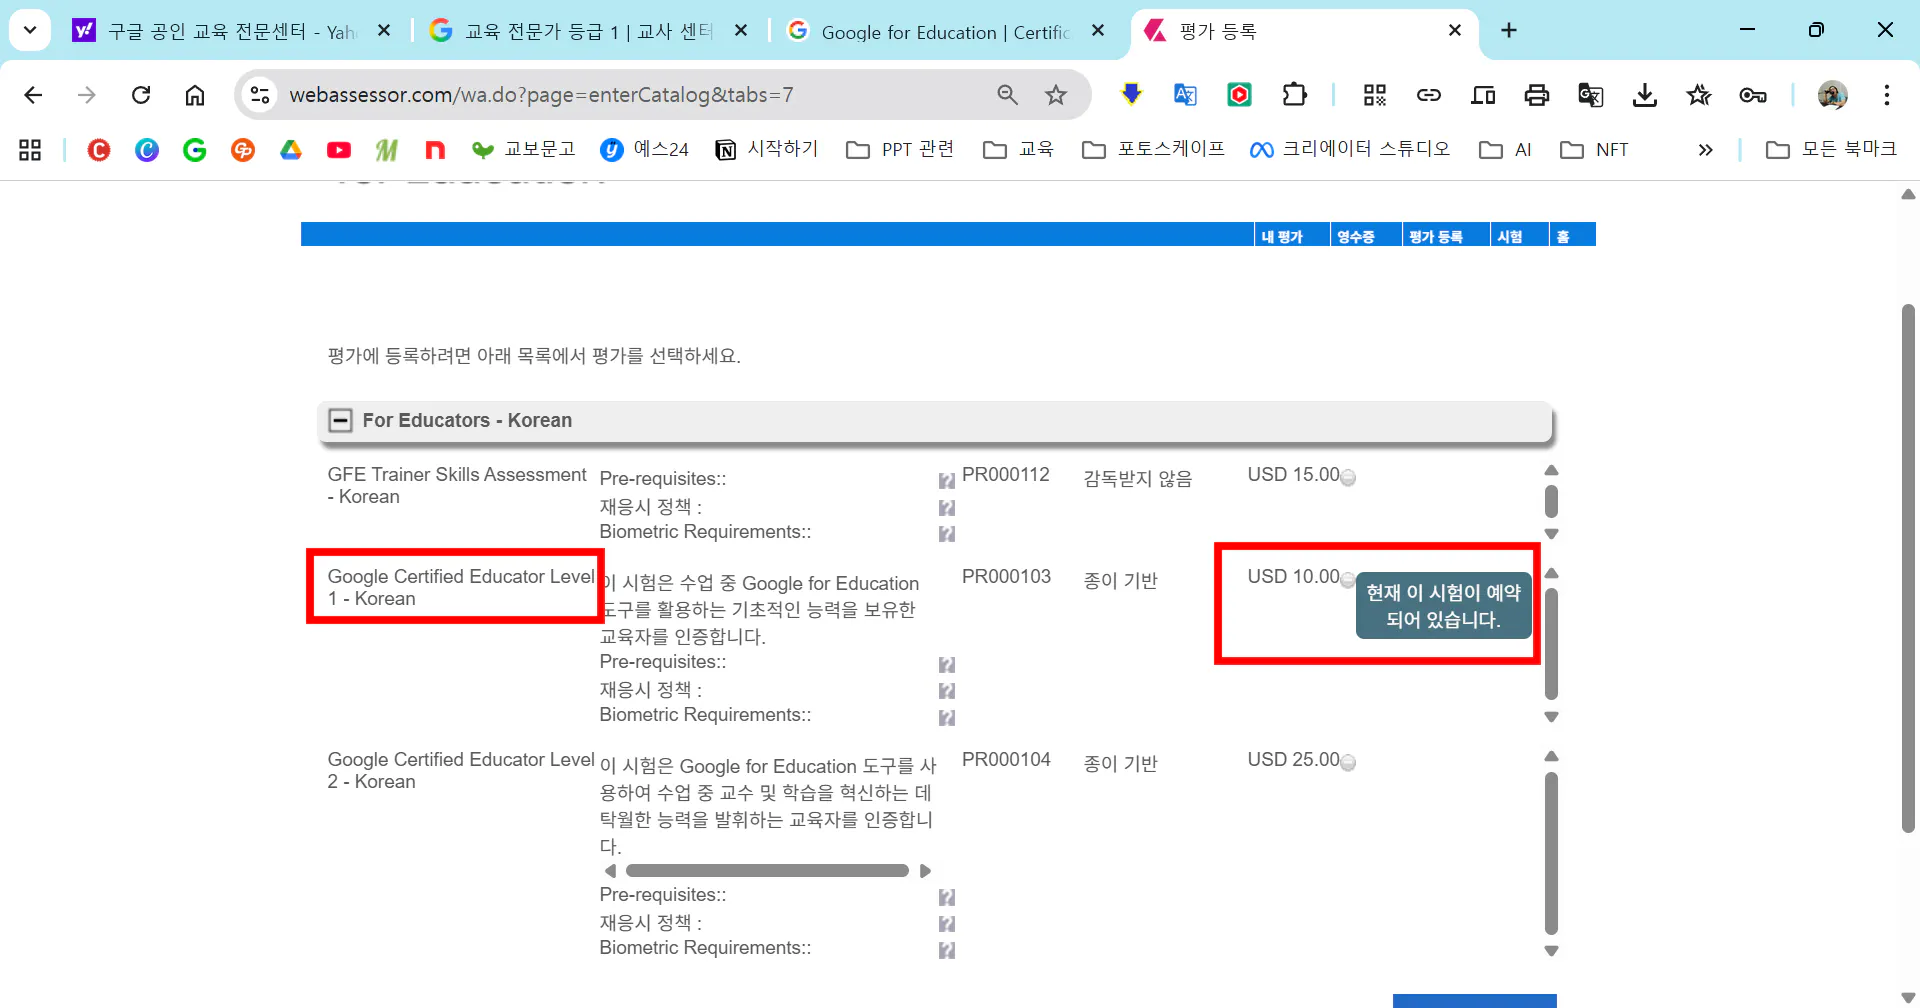
Task: Open the Downloads icon in the toolbar
Action: [1645, 95]
